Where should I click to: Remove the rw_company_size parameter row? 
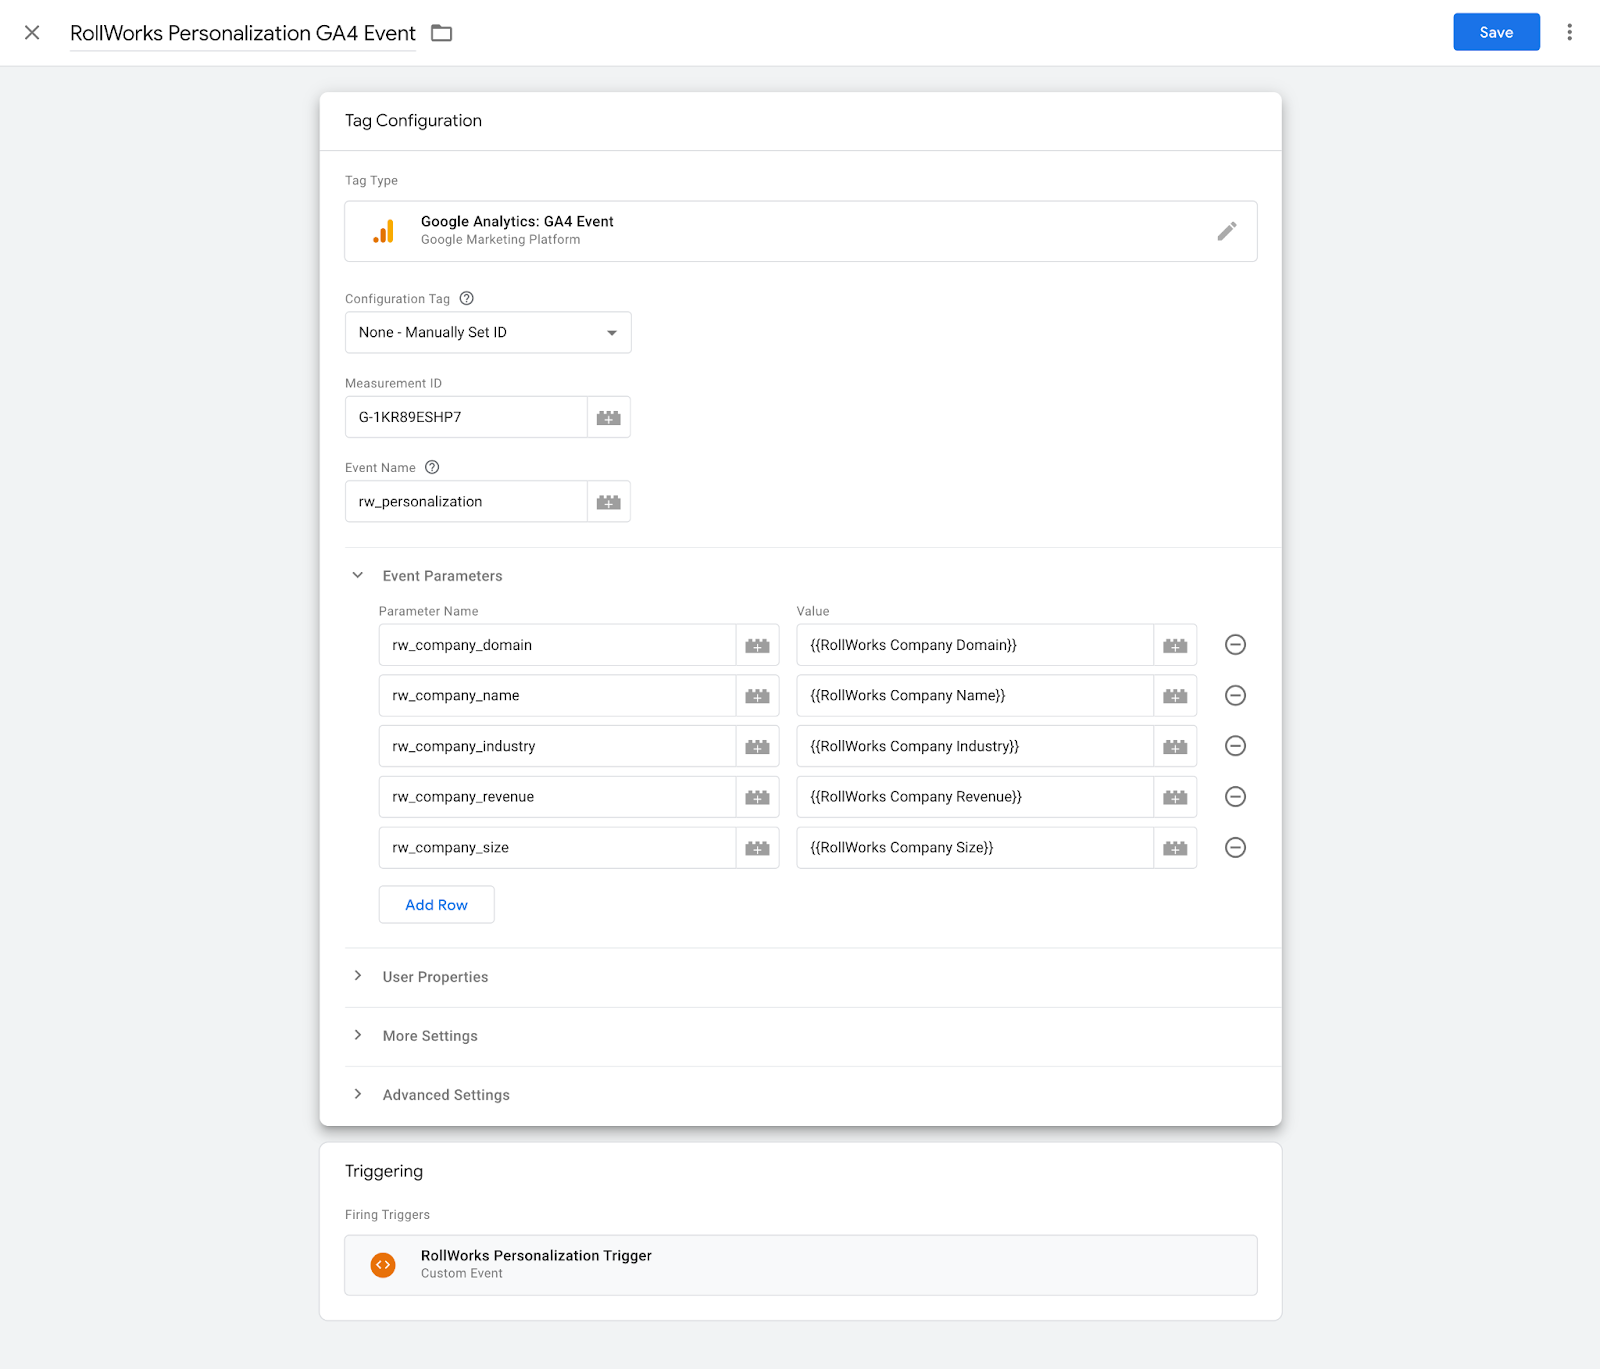1235,847
